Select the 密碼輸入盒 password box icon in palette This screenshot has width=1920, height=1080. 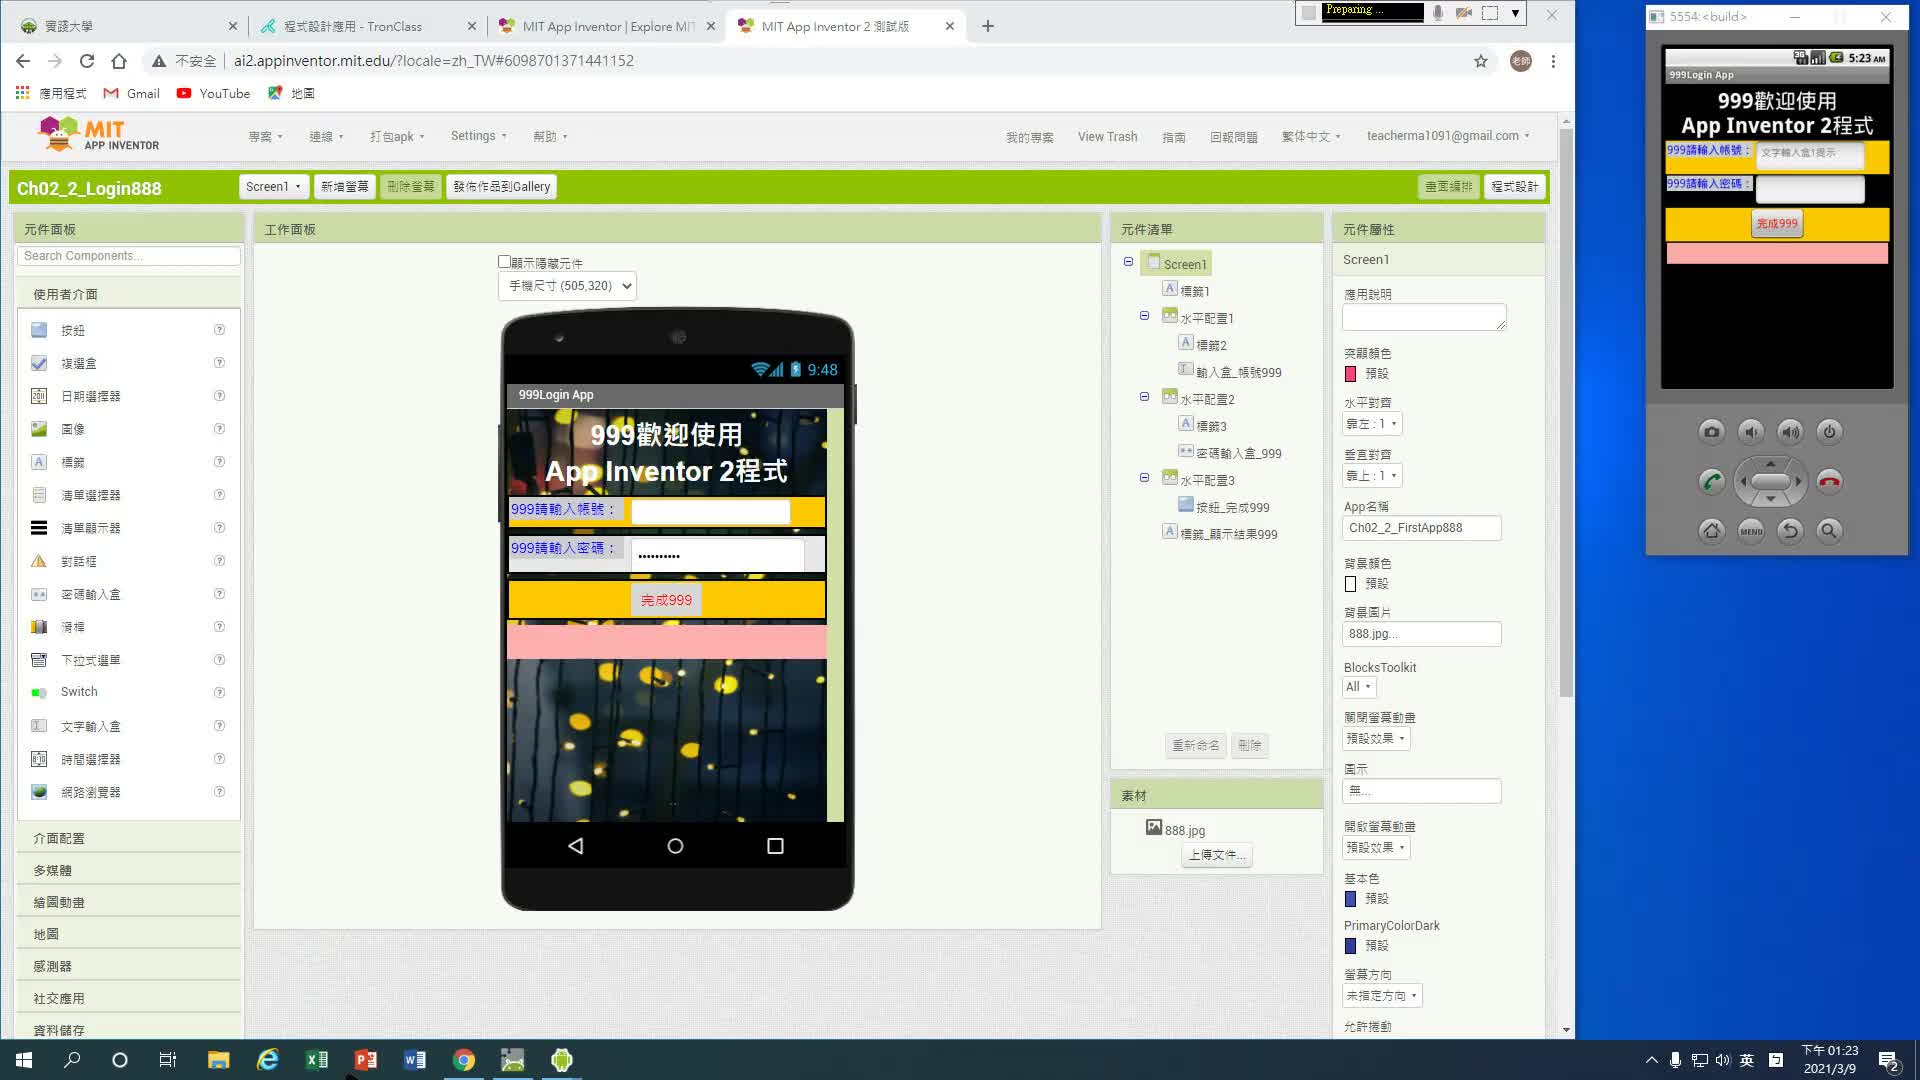click(39, 594)
